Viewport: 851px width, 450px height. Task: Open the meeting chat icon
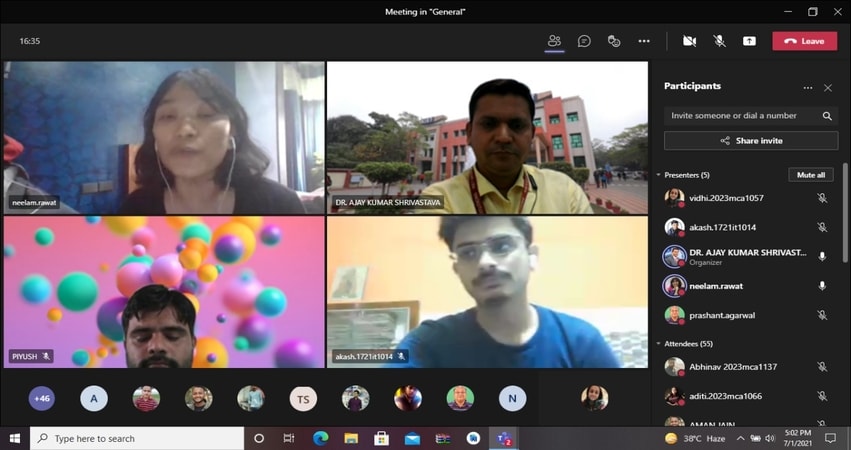tap(584, 41)
